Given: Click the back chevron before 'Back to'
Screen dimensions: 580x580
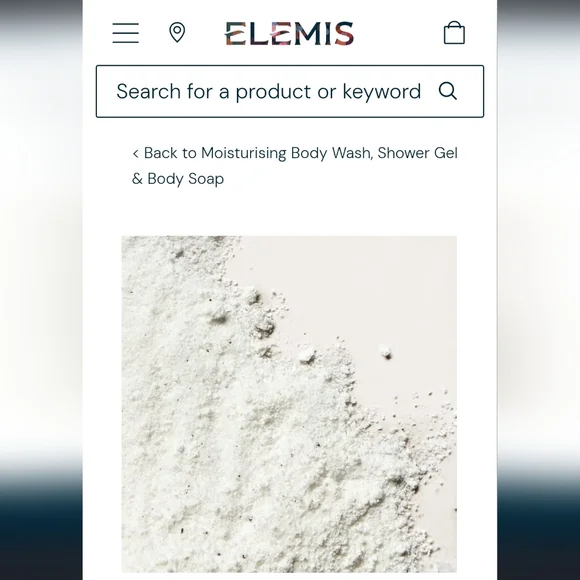Looking at the screenshot, I should tap(136, 154).
